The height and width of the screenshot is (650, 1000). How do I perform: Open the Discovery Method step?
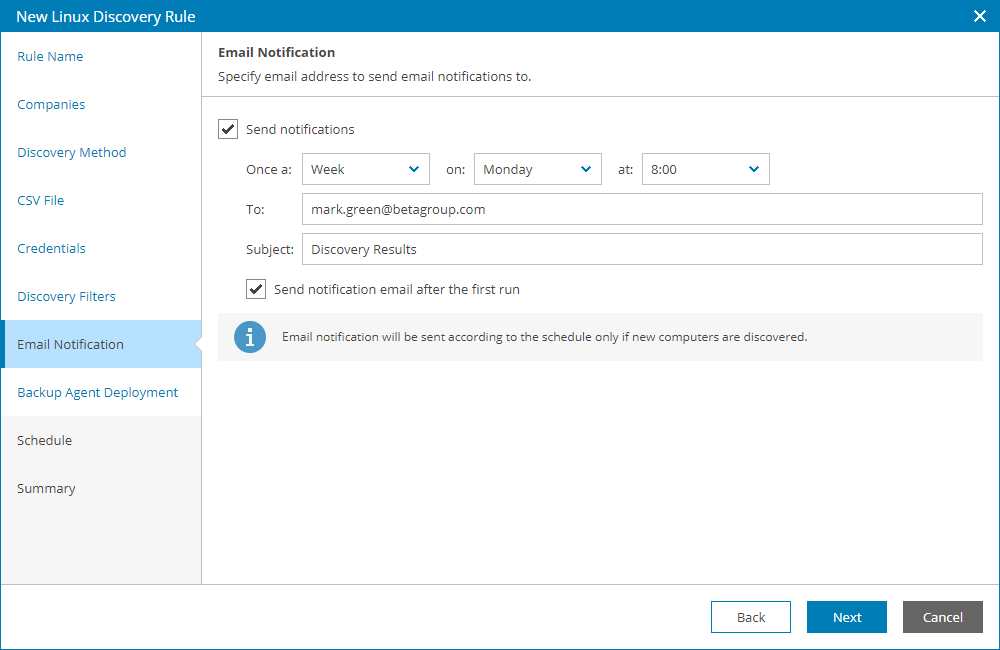click(71, 152)
